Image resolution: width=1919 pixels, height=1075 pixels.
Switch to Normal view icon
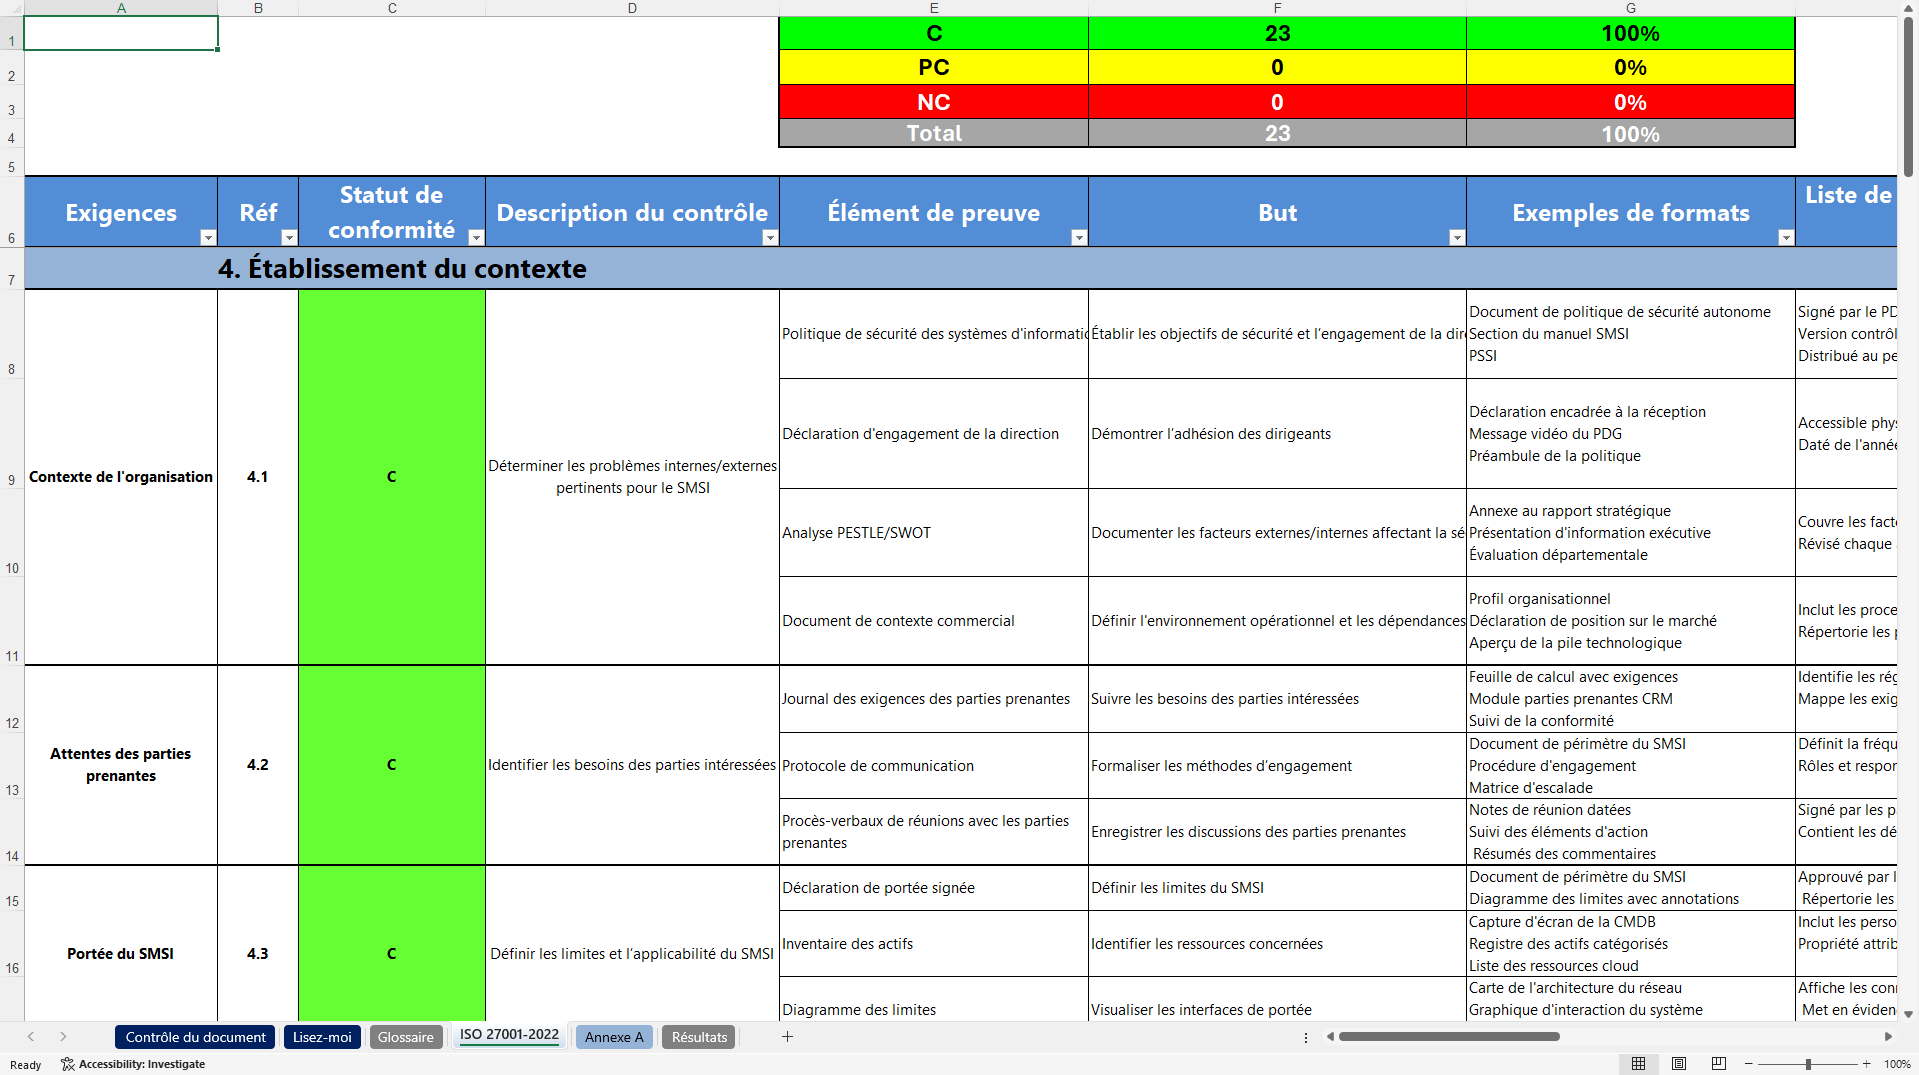(x=1638, y=1064)
